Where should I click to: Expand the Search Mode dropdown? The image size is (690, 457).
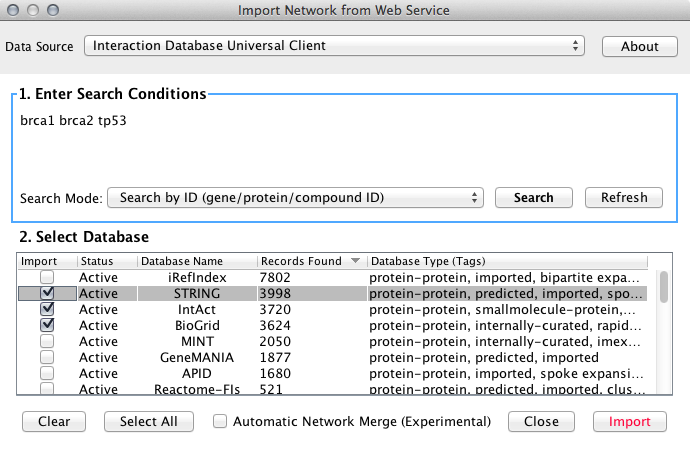point(295,198)
